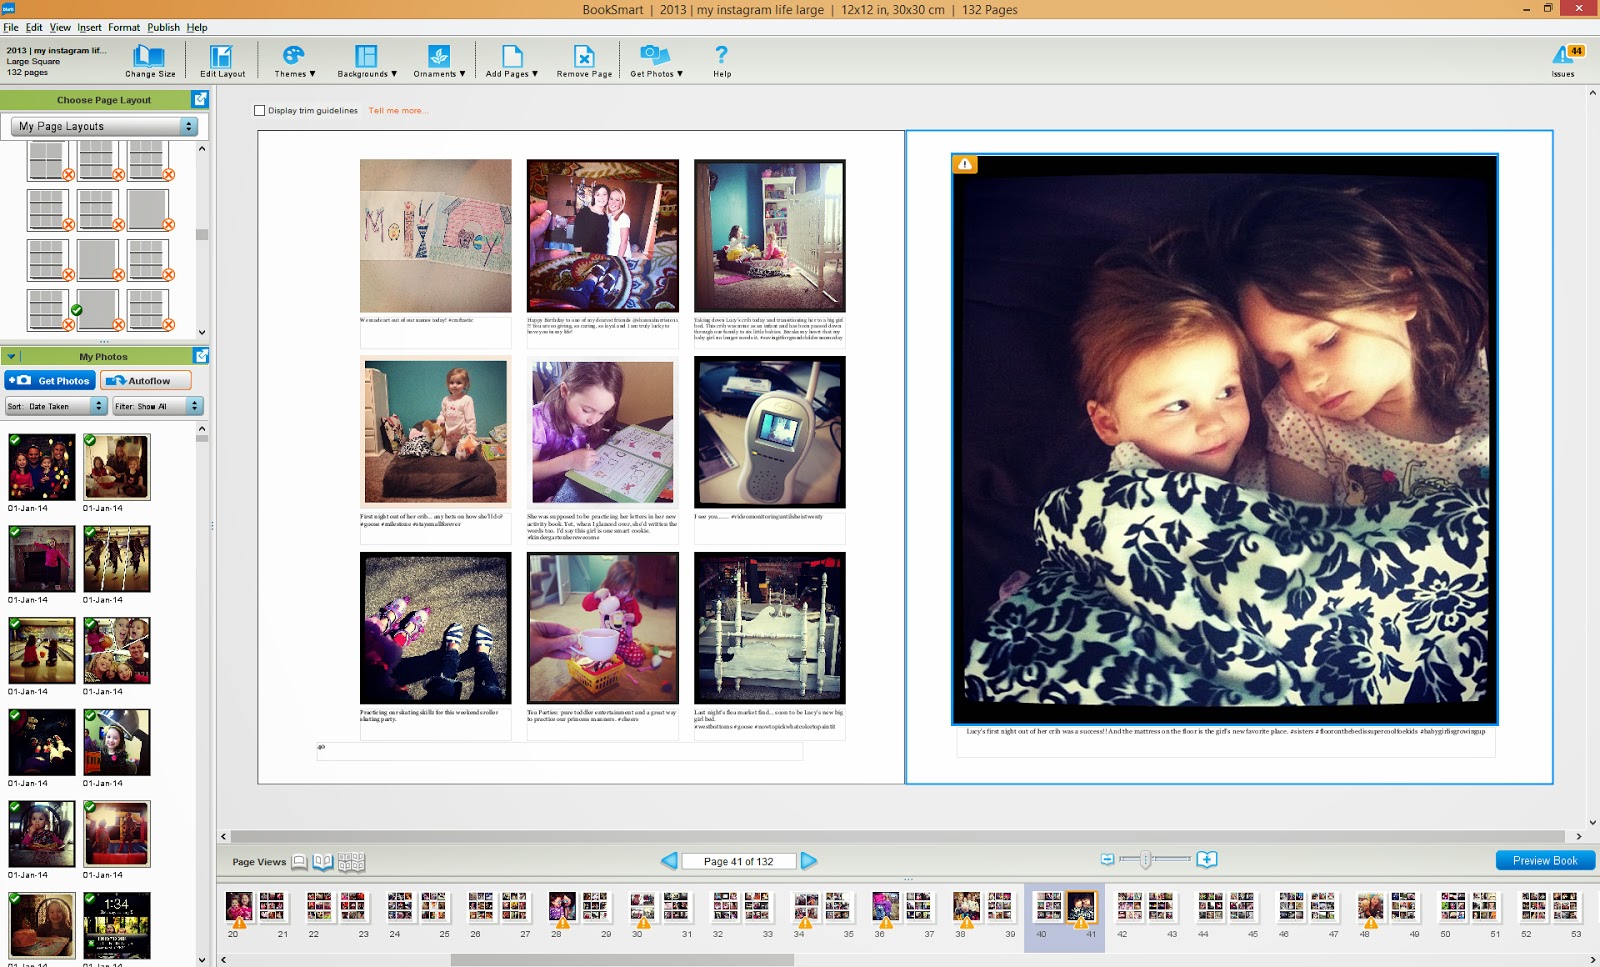Open the My Page Layouts dropdown
The width and height of the screenshot is (1600, 967).
pyautogui.click(x=104, y=127)
